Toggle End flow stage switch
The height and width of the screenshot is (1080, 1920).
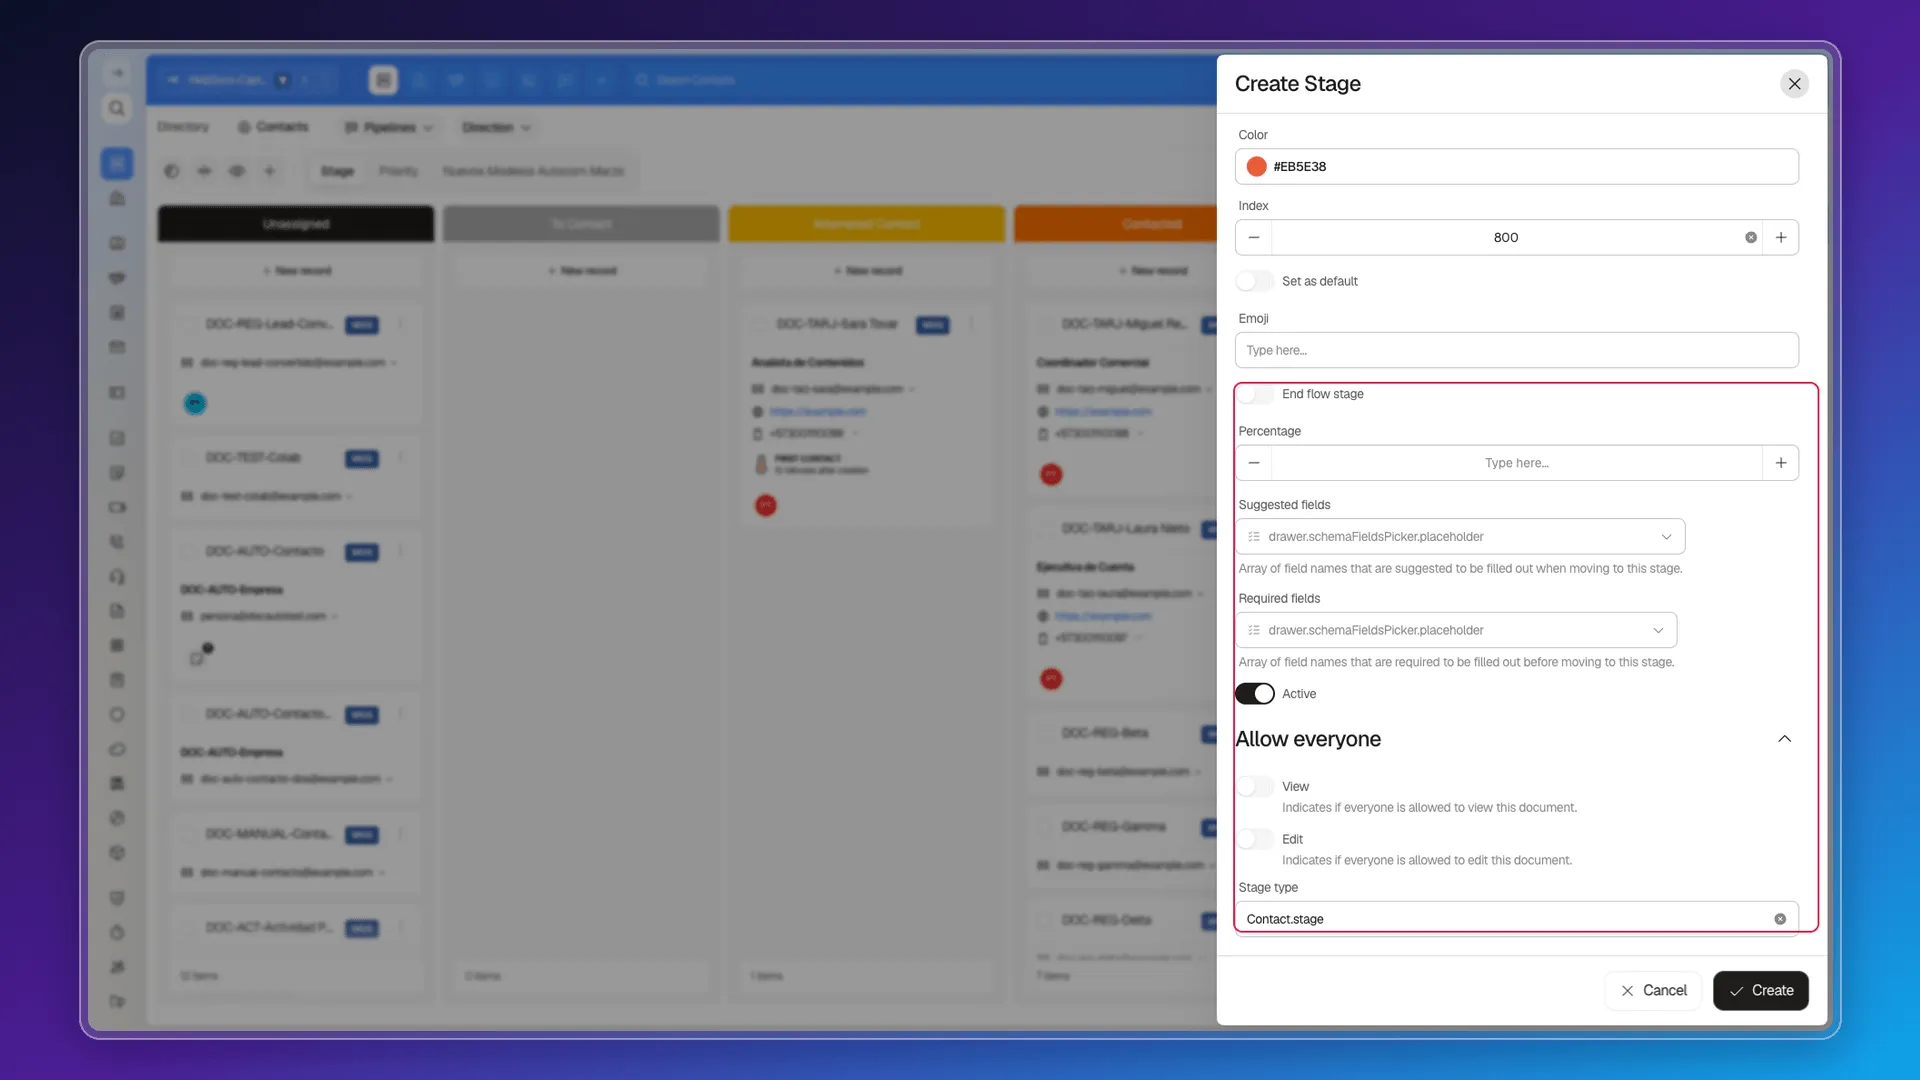(x=1254, y=394)
